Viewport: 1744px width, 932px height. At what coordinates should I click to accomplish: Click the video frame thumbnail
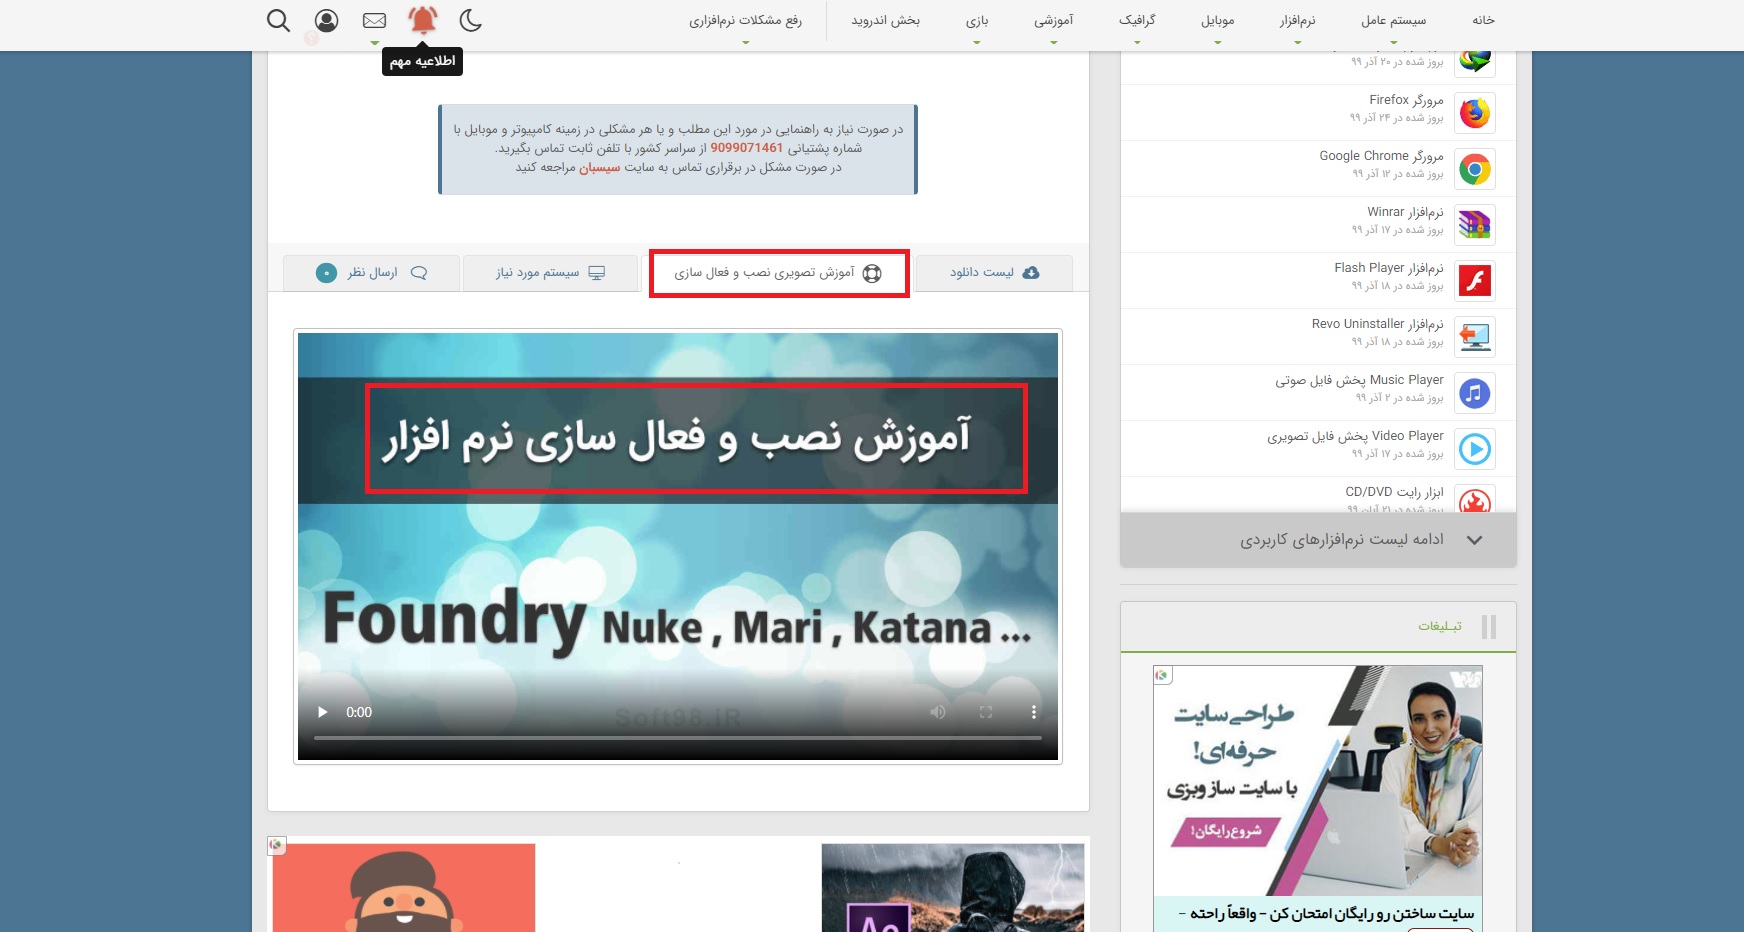(x=678, y=546)
